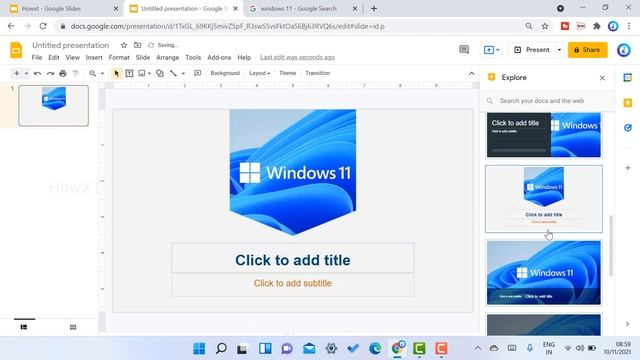
Task: Add new slide with plus button
Action: tap(16, 73)
